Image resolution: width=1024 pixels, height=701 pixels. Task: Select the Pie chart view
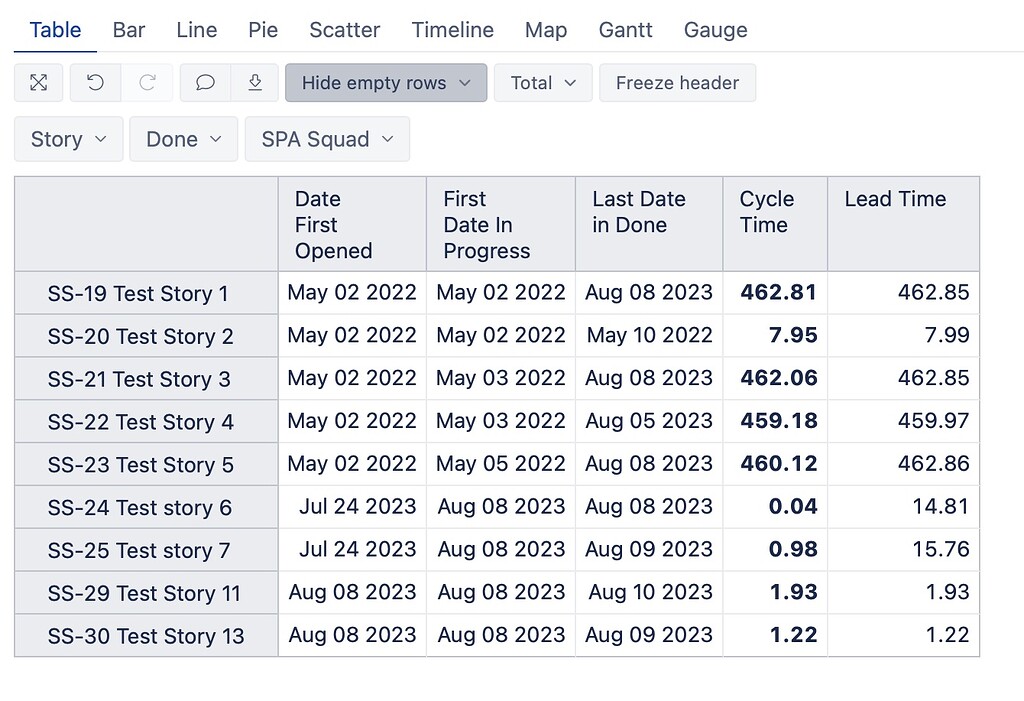tap(262, 30)
